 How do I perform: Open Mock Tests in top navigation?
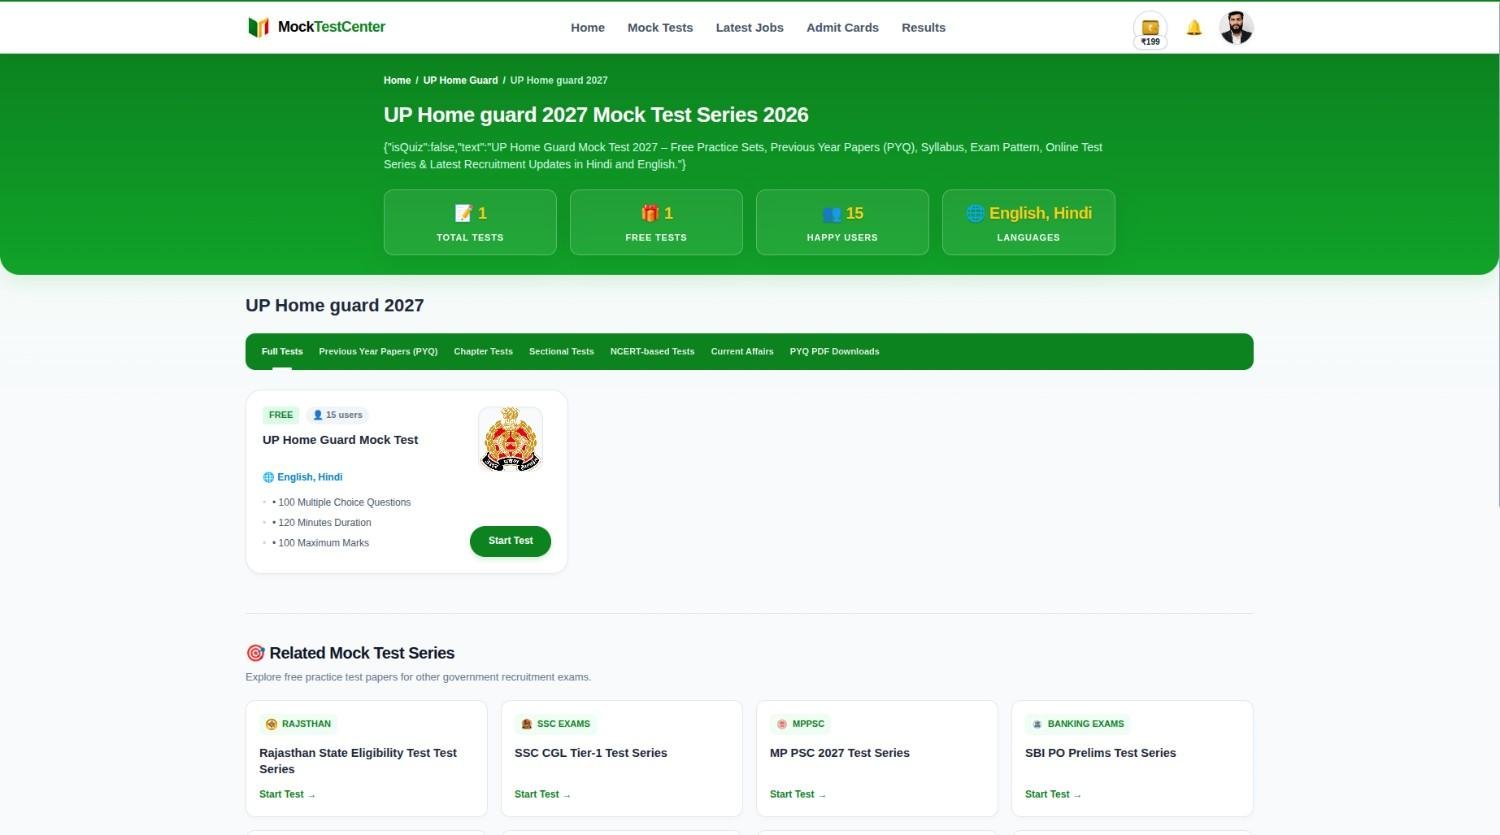click(660, 28)
